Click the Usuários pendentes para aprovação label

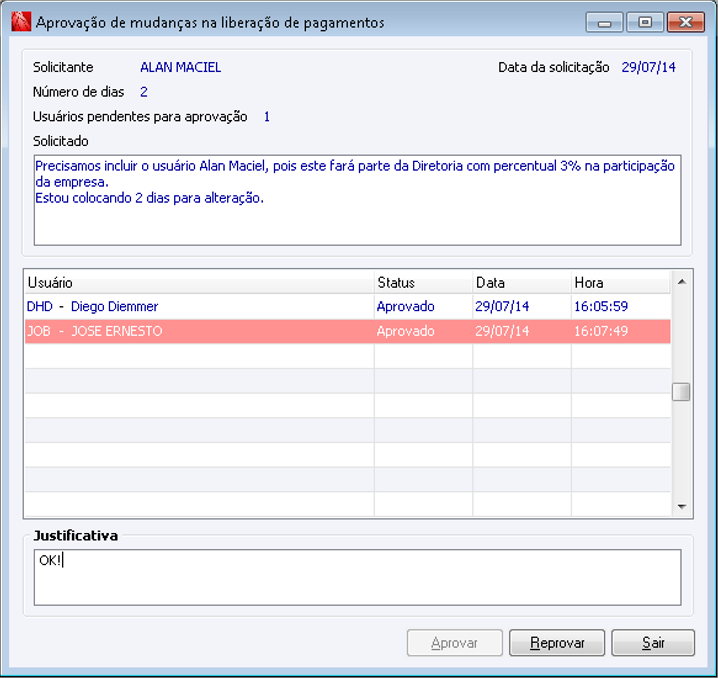[140, 117]
